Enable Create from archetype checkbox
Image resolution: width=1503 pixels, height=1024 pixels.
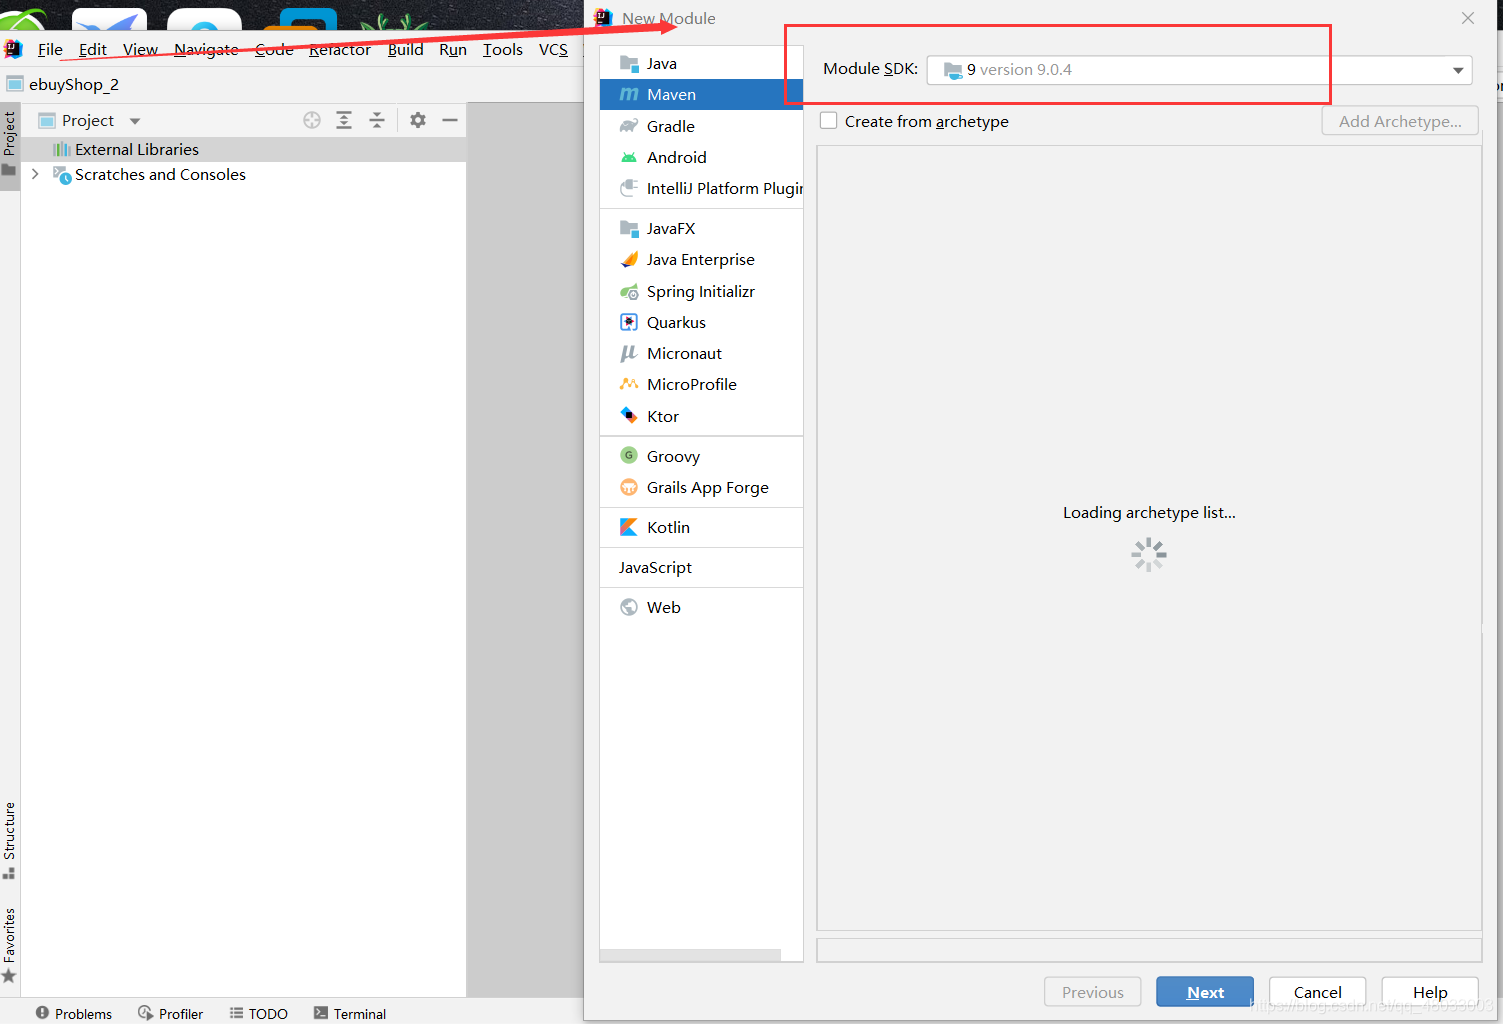pyautogui.click(x=828, y=121)
